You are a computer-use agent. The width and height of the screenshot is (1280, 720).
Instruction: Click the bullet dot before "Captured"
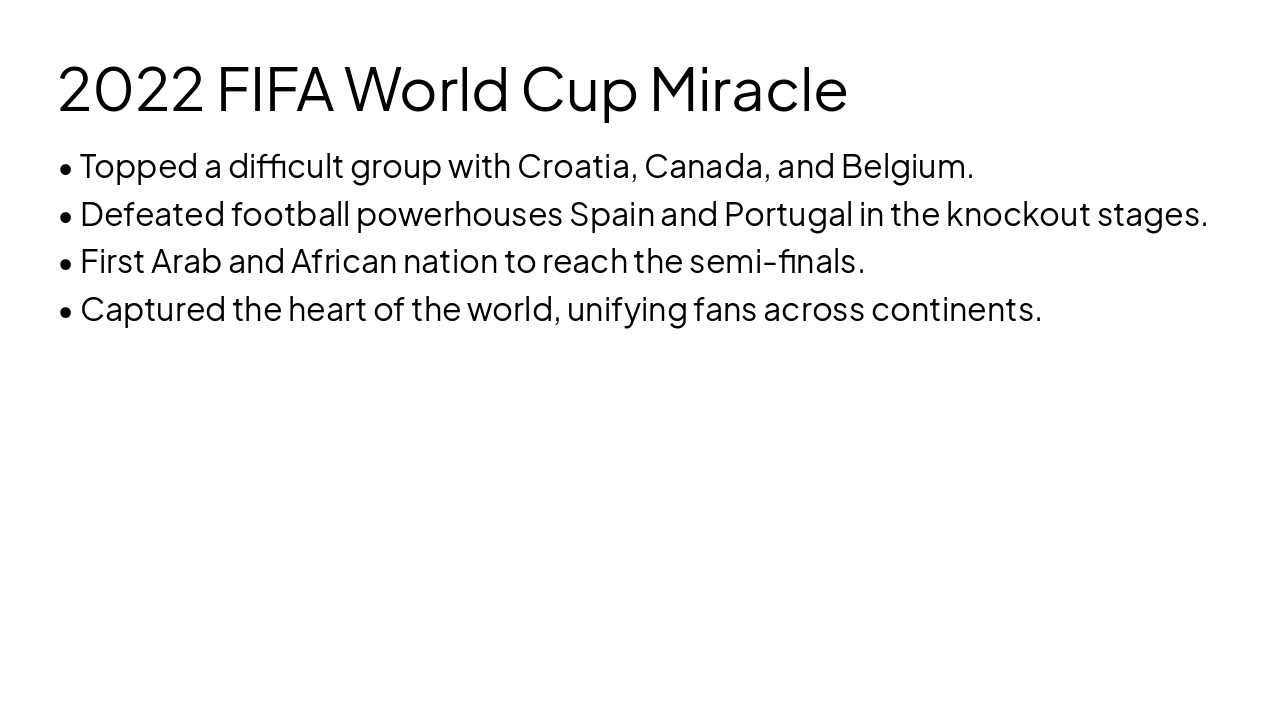(x=66, y=313)
